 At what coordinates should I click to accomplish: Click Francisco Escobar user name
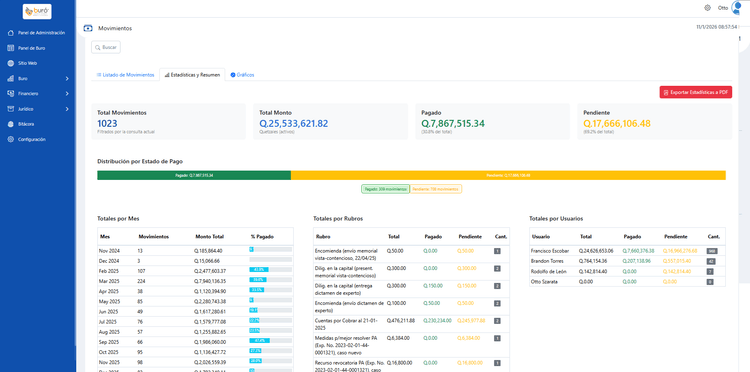(x=550, y=251)
